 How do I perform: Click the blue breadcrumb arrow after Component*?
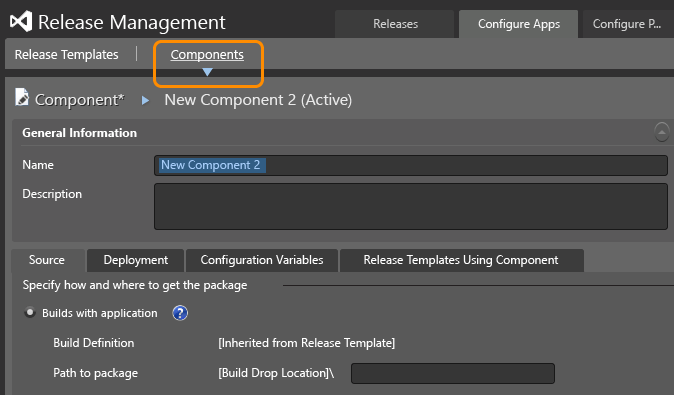146,101
